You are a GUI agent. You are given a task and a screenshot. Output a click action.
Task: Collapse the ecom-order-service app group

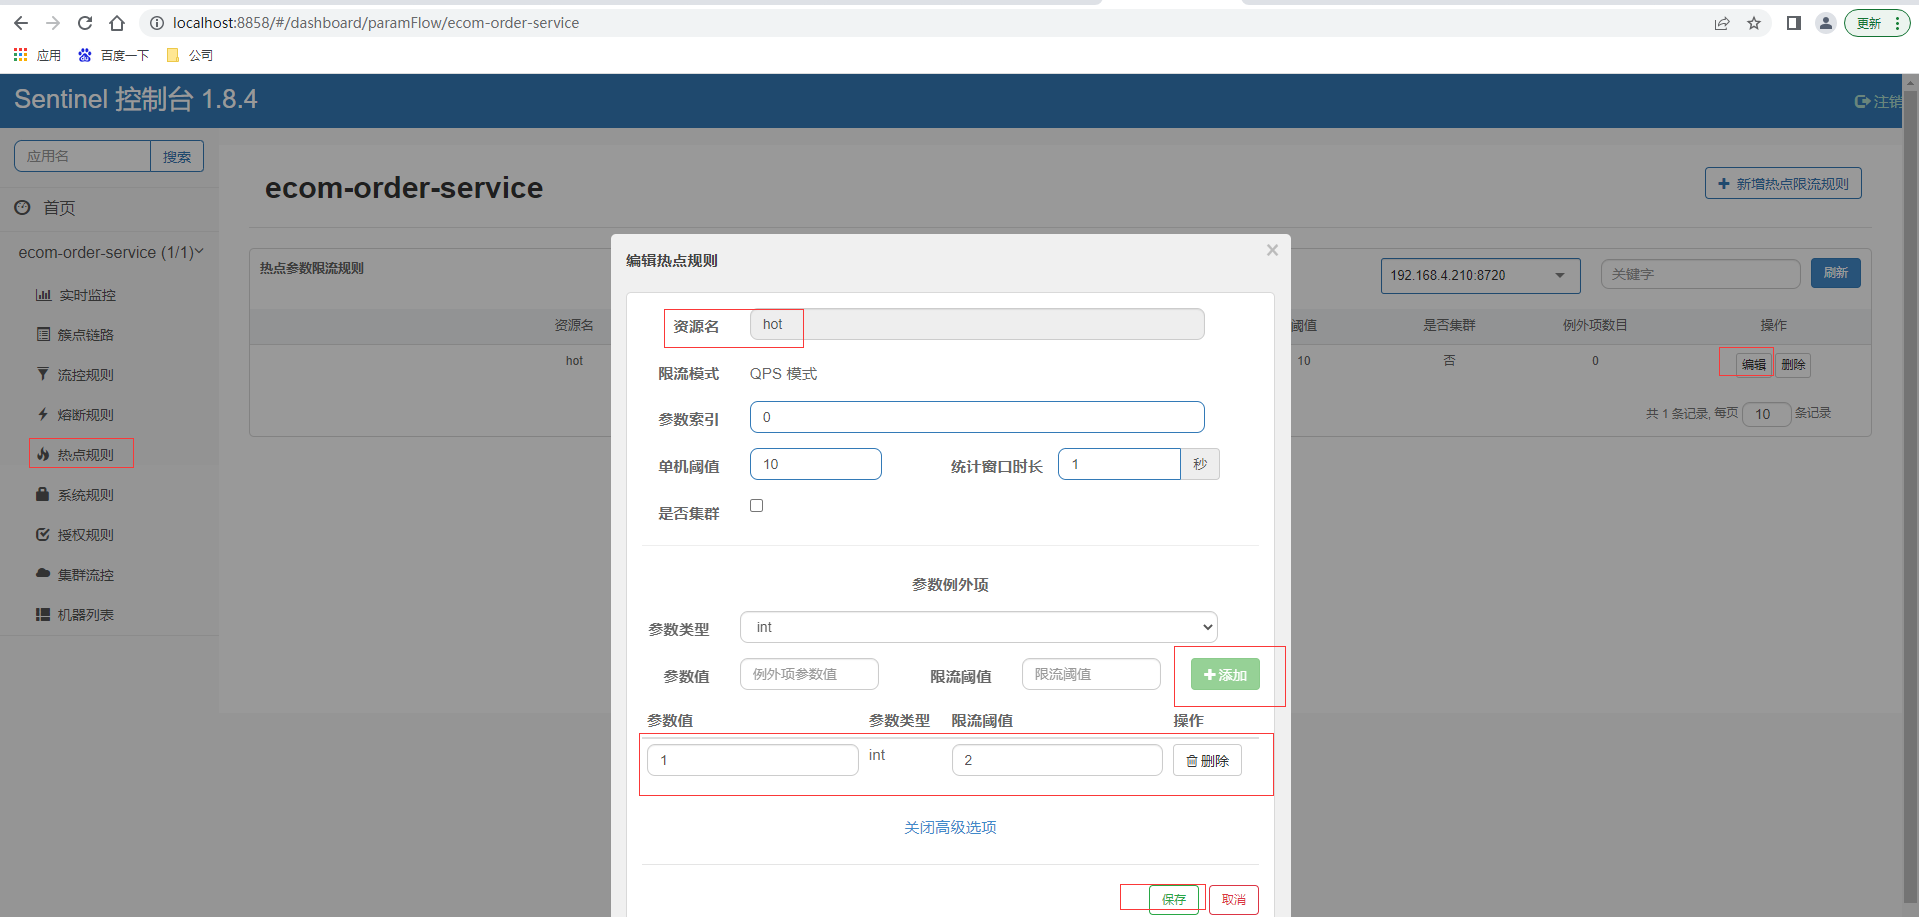(109, 252)
